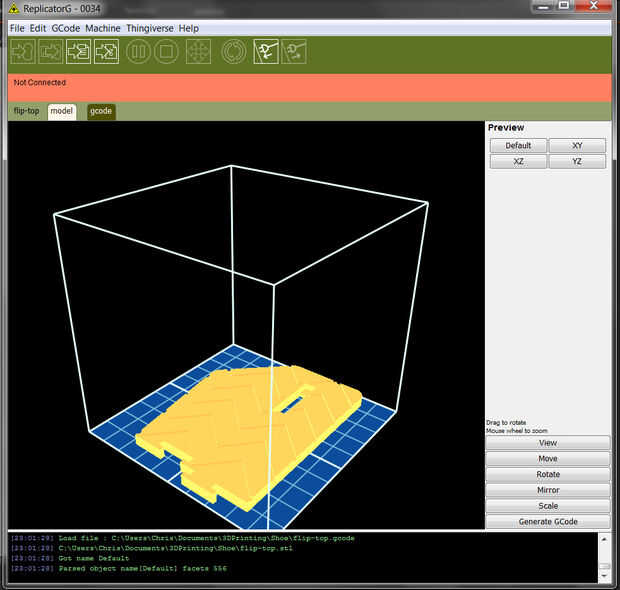
Task: Click the Stop build icon
Action: tap(166, 51)
